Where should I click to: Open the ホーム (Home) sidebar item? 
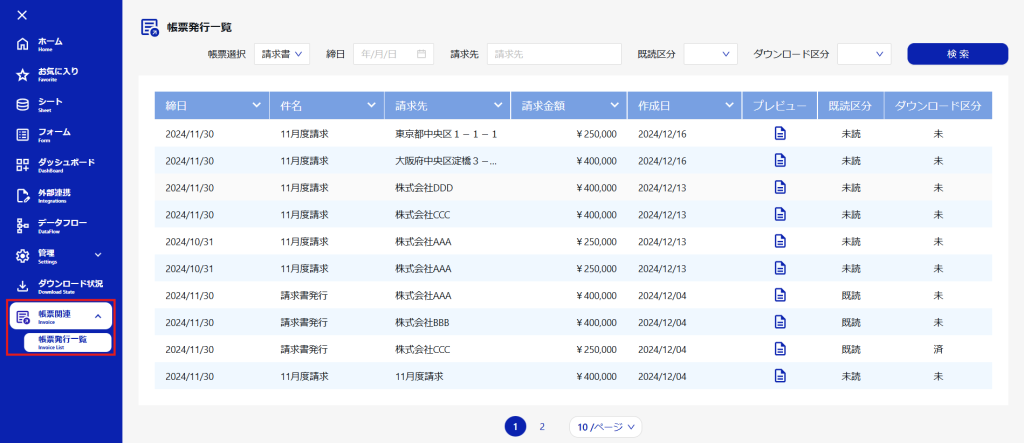50,44
